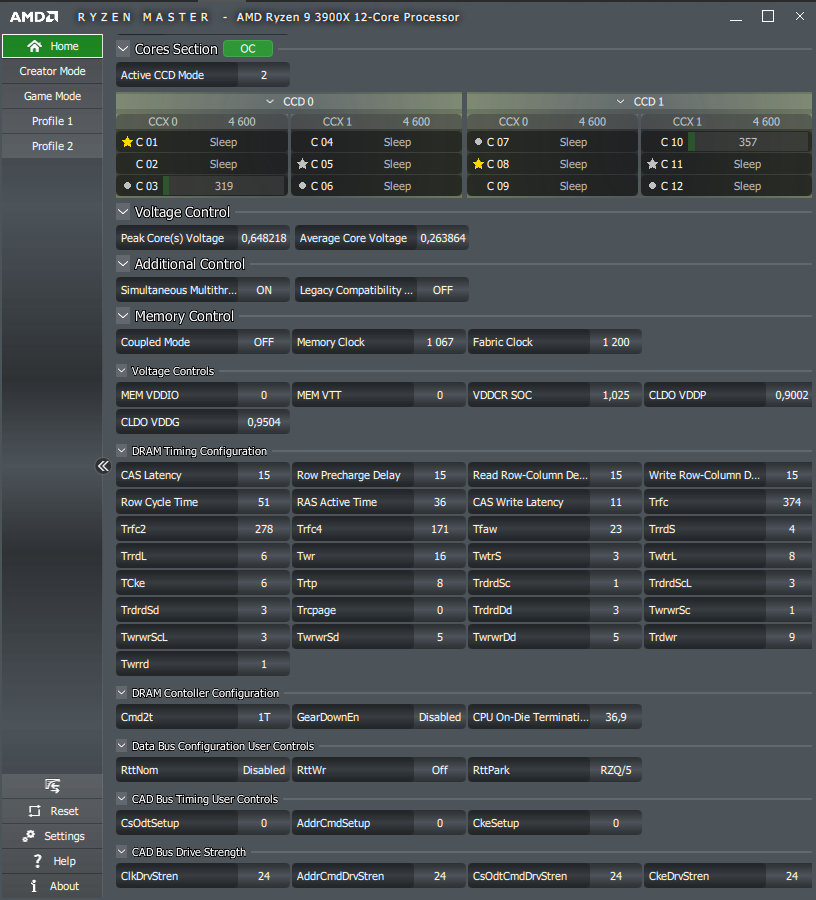Open Profile 2
Viewport: 816px width, 900px height.
(x=52, y=146)
